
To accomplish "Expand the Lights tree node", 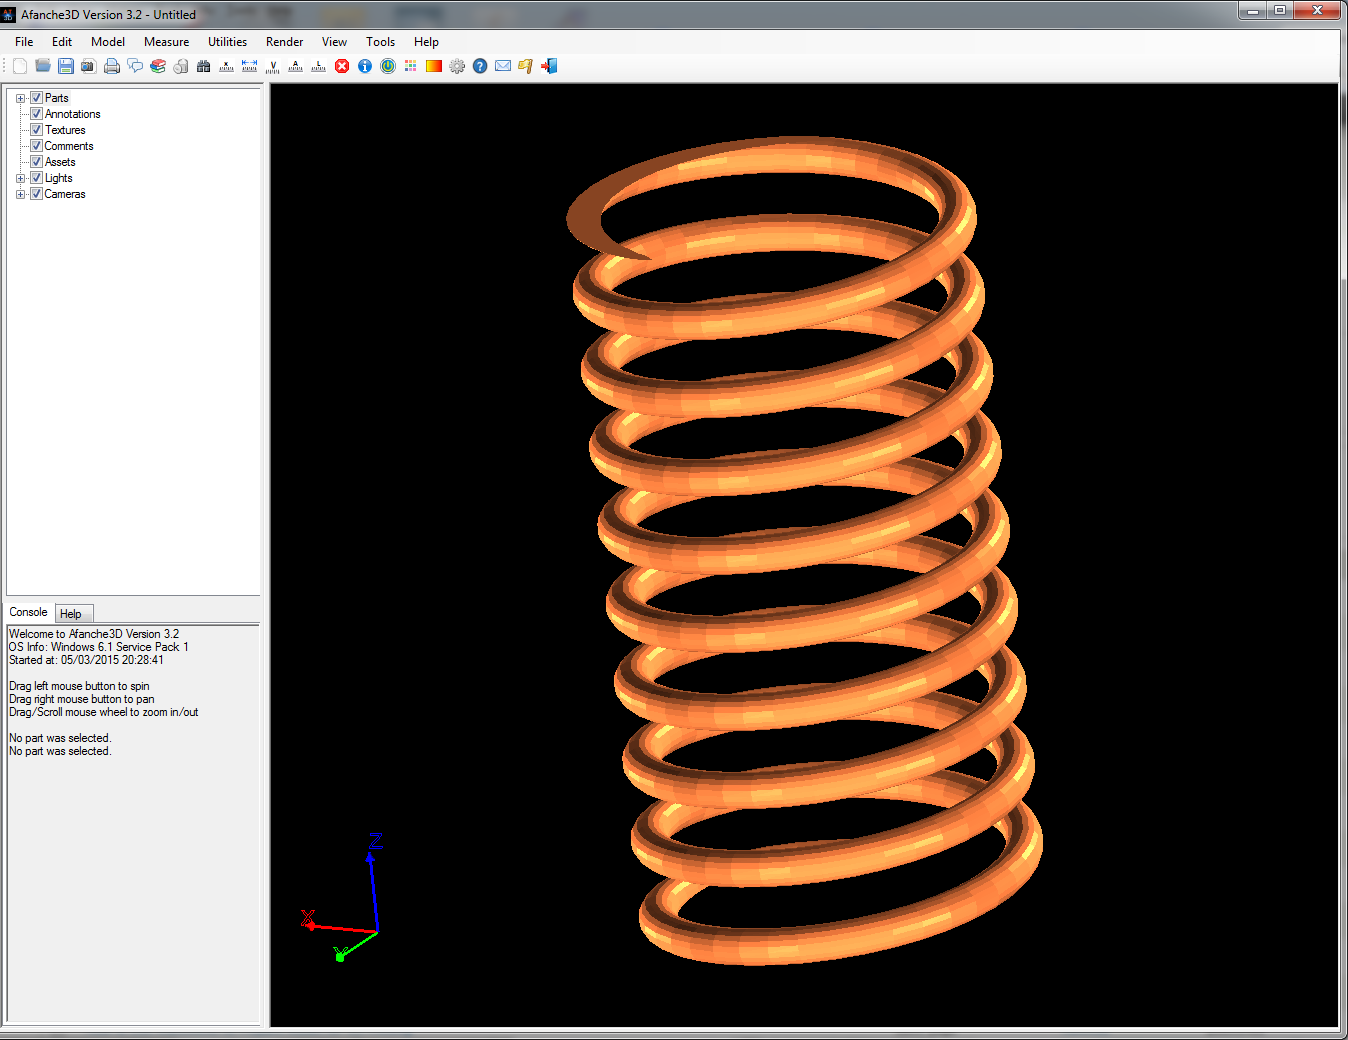I will [x=20, y=178].
